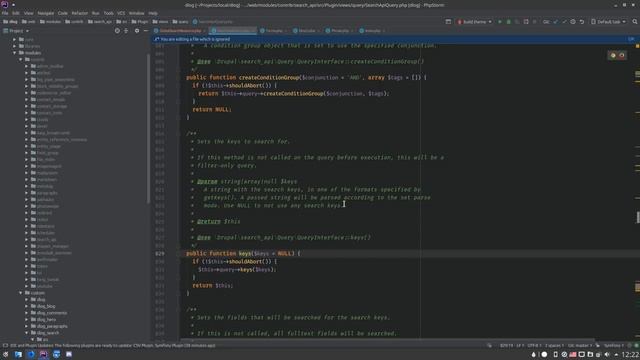
Task: Click the US flag keyboard layout icon
Action: 573,354
